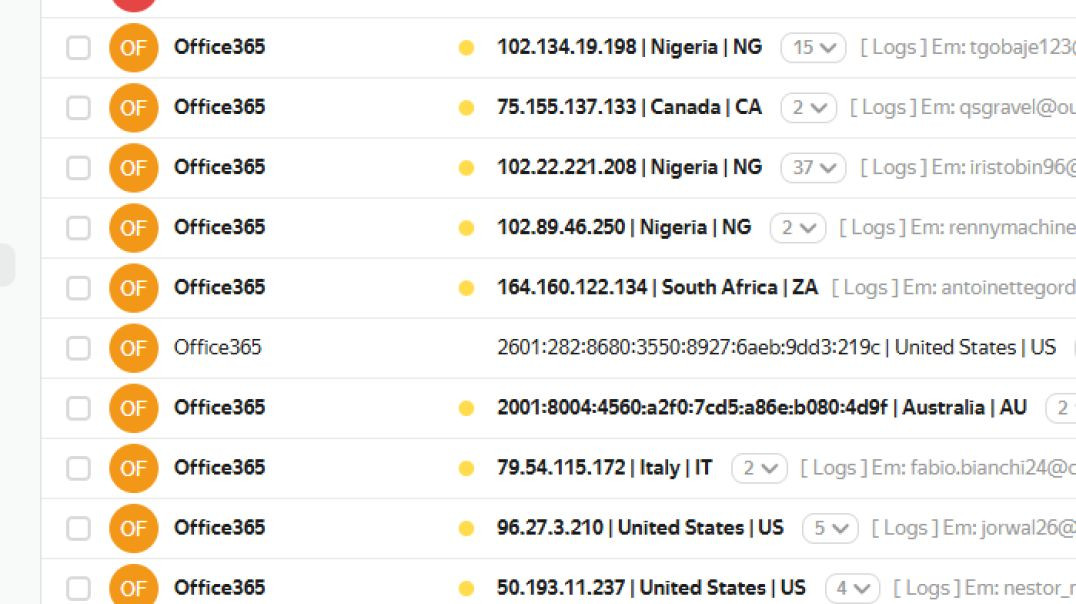Click the unread dot on Italy row
Image resolution: width=1076 pixels, height=604 pixels.
[466, 468]
